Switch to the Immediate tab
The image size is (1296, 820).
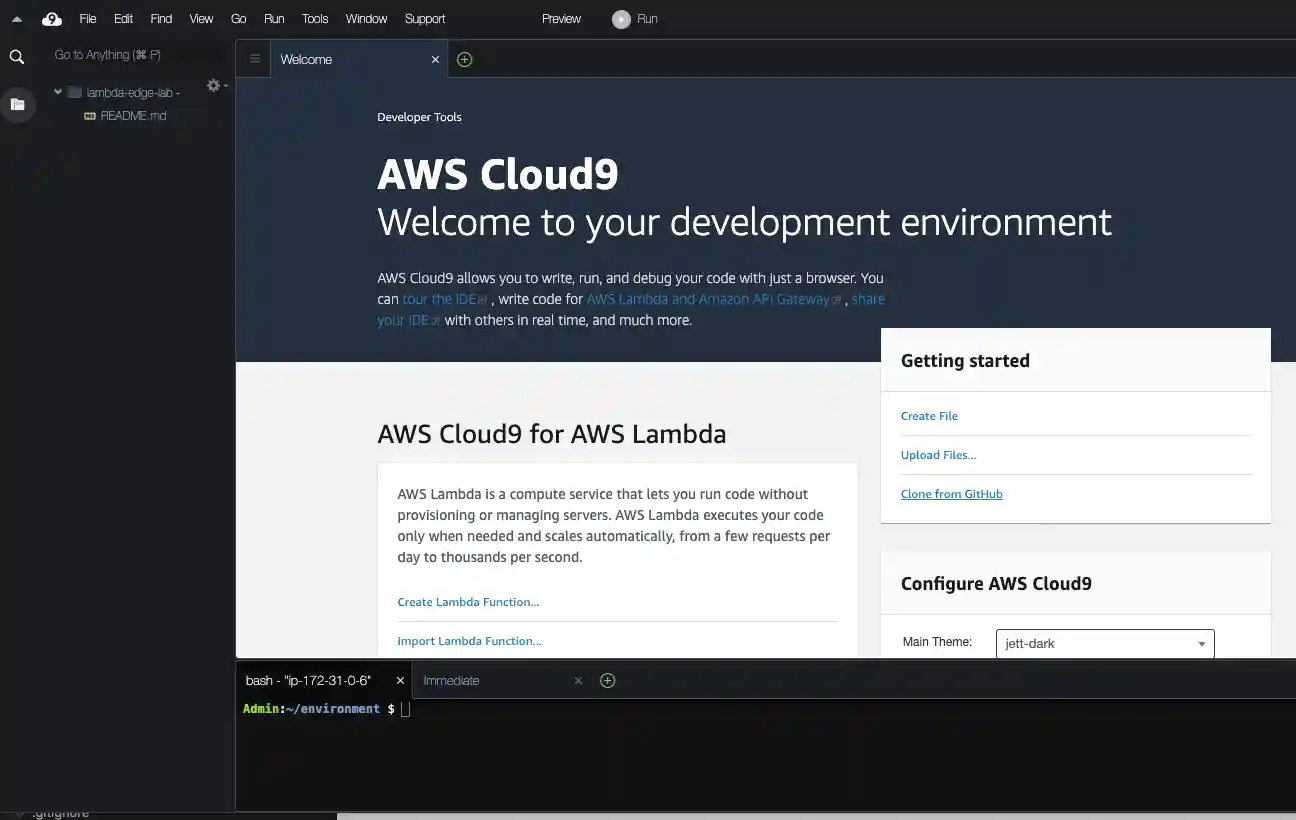(451, 681)
